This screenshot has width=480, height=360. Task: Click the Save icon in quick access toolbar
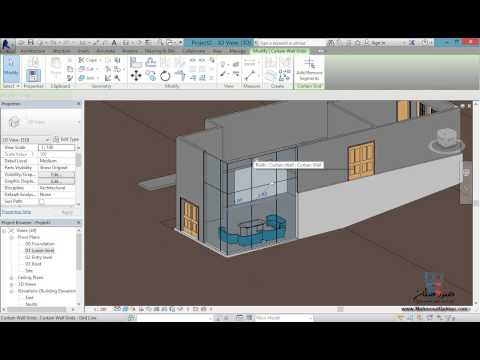click(31, 43)
